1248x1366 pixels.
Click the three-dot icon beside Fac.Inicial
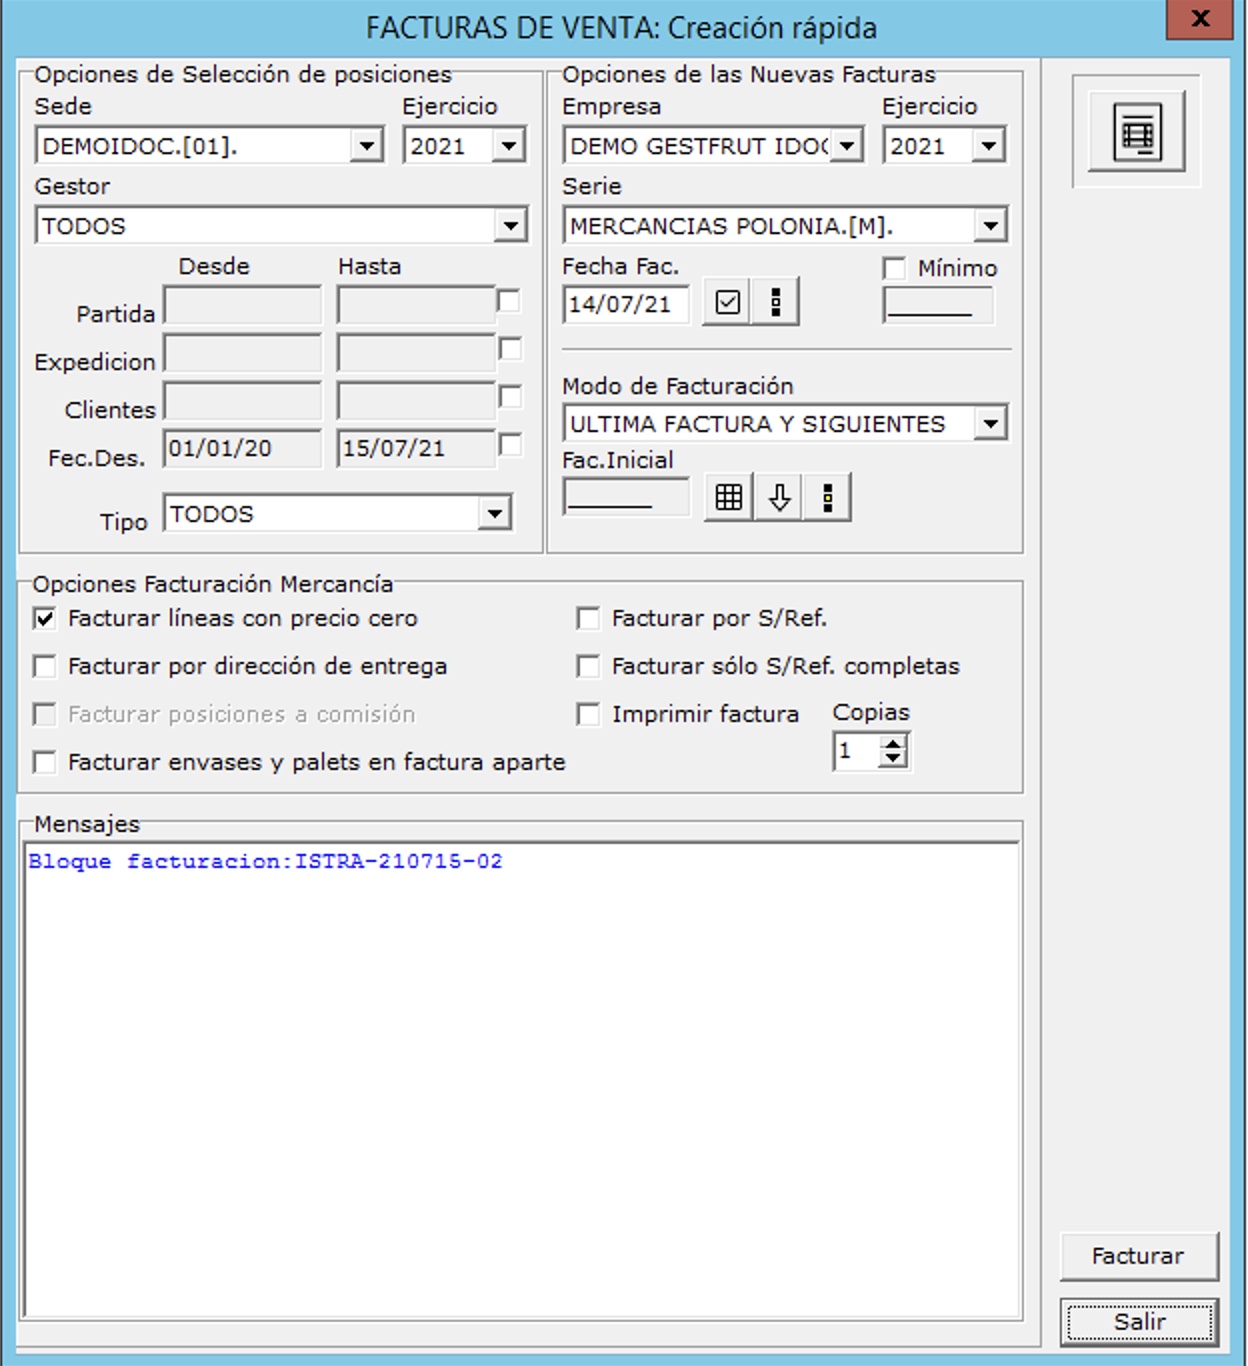coord(827,497)
